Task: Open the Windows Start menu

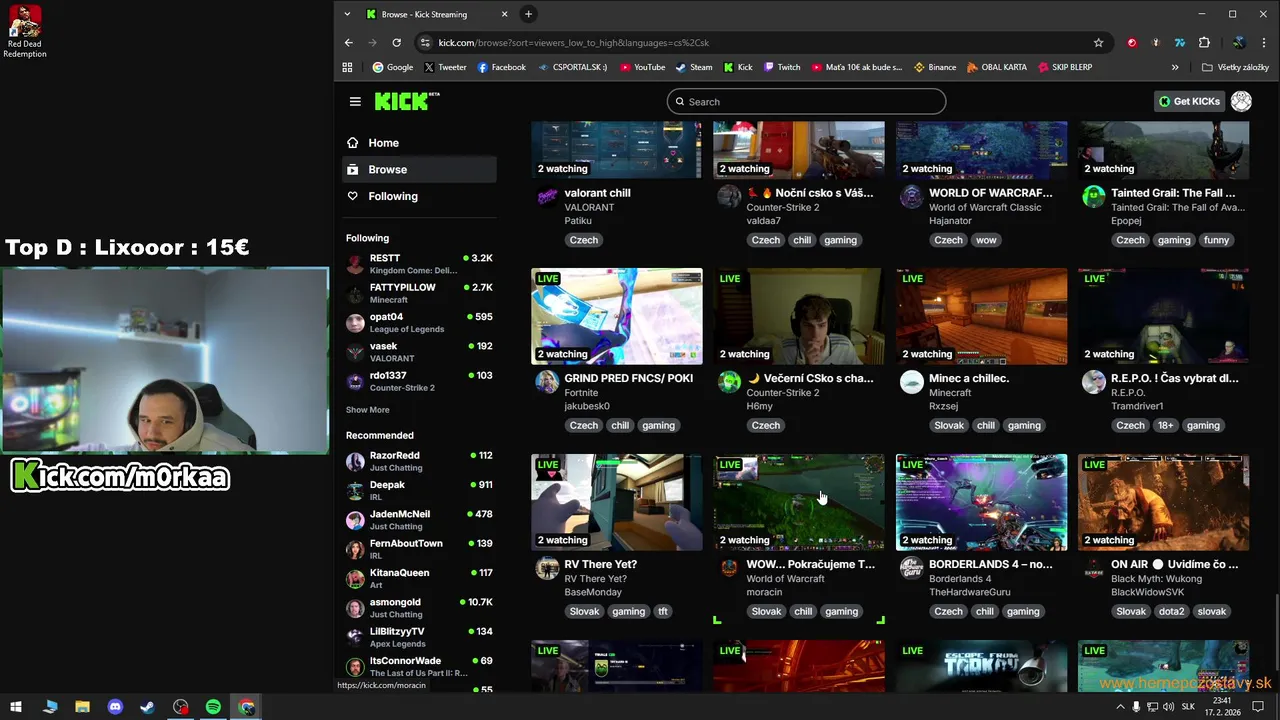Action: click(x=16, y=707)
